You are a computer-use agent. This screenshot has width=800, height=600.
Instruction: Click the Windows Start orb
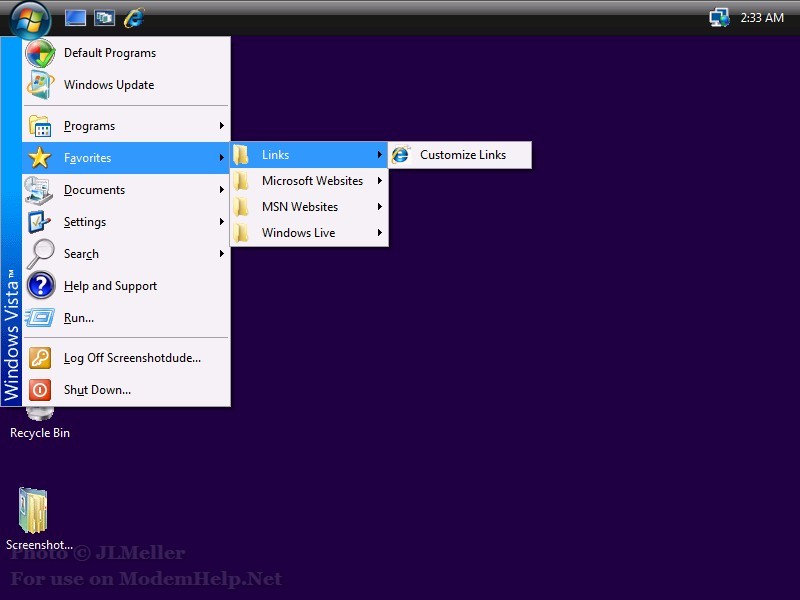[30, 19]
